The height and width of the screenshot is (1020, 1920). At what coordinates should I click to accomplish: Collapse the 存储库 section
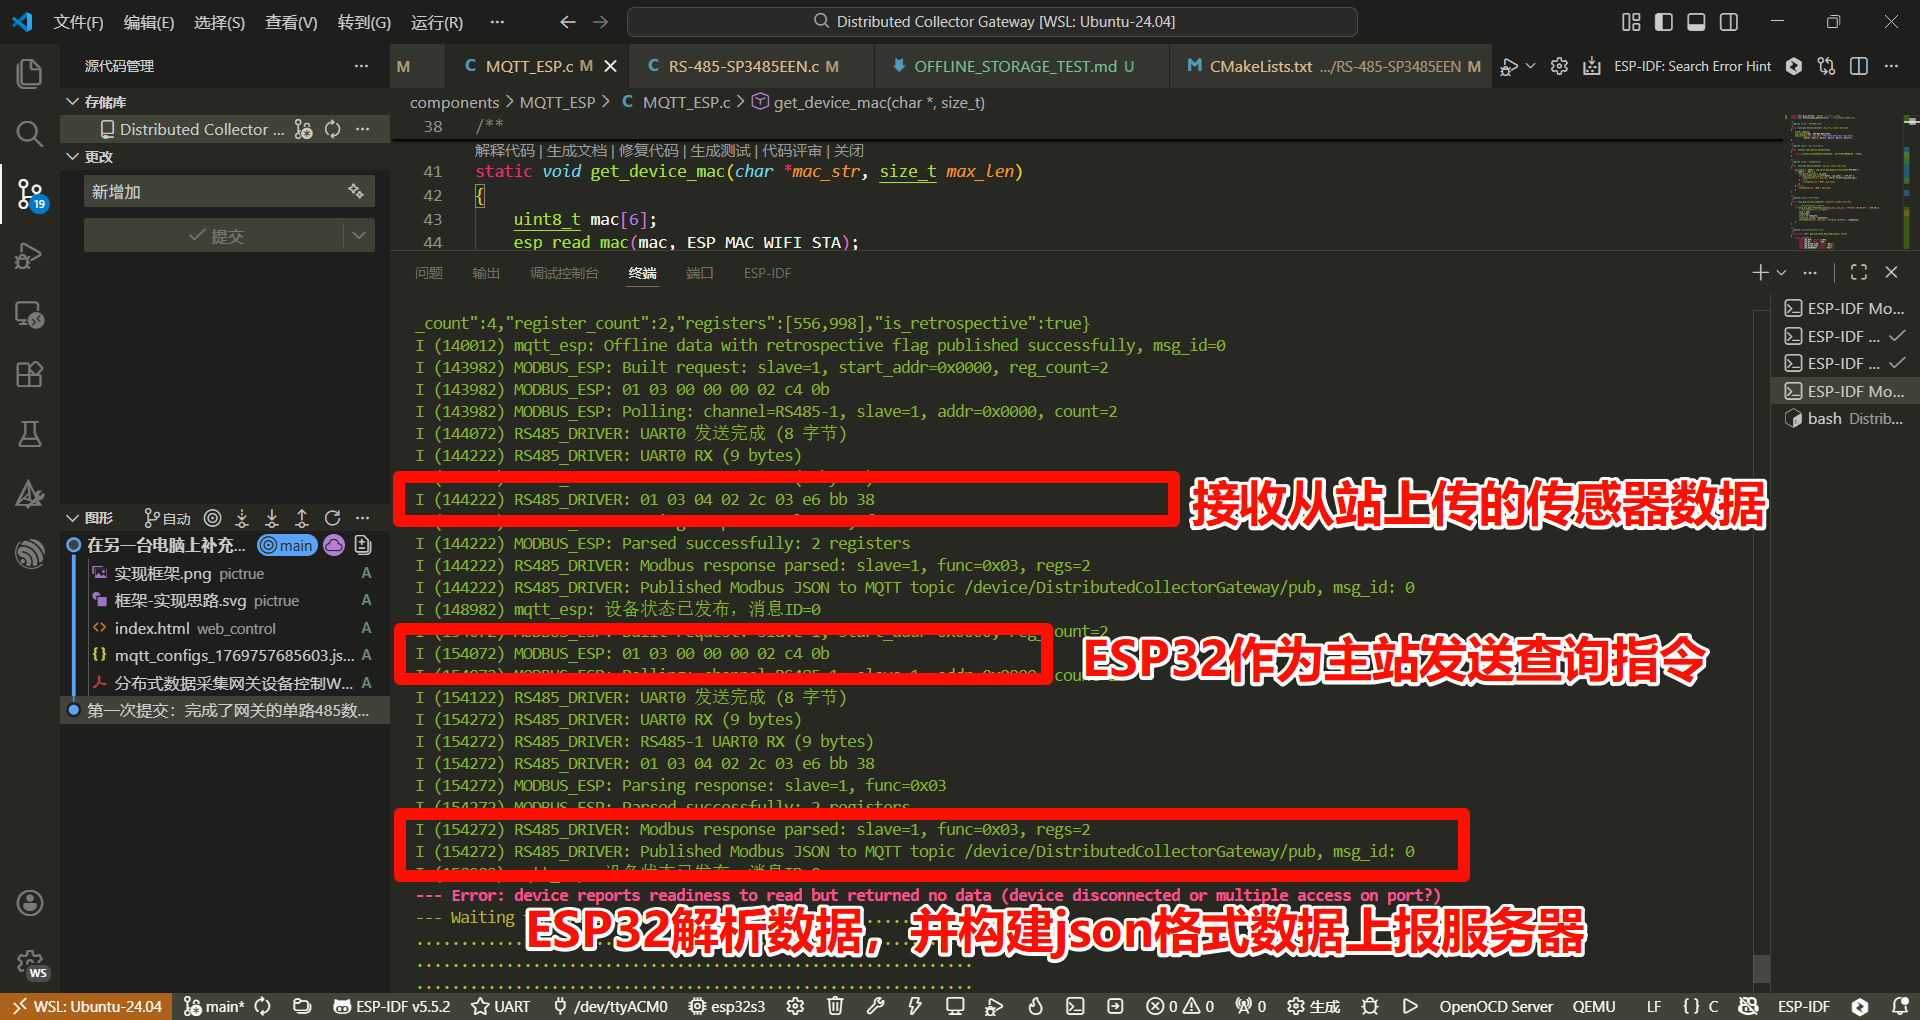coord(73,102)
